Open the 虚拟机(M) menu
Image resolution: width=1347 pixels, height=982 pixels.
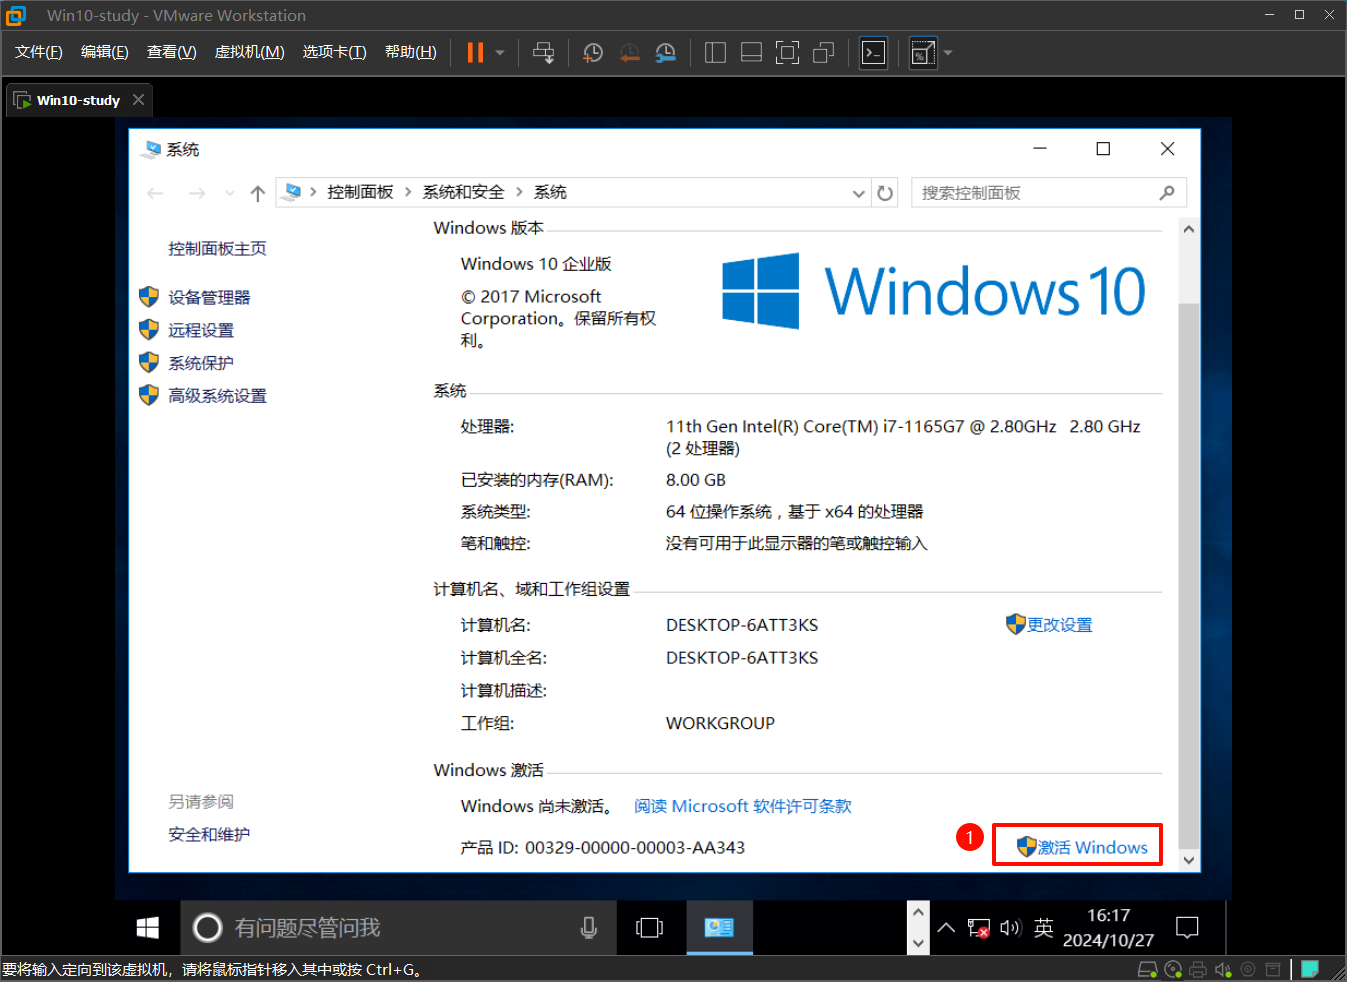[249, 52]
